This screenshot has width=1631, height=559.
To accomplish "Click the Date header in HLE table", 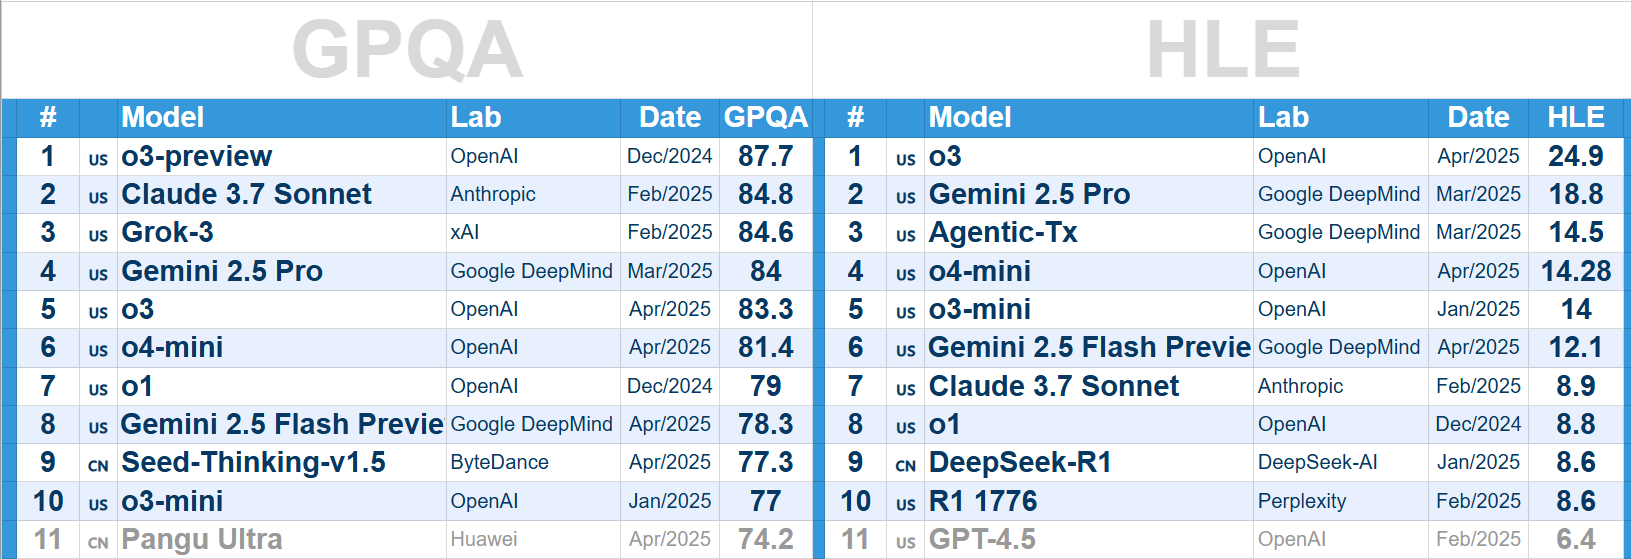I will (x=1478, y=118).
